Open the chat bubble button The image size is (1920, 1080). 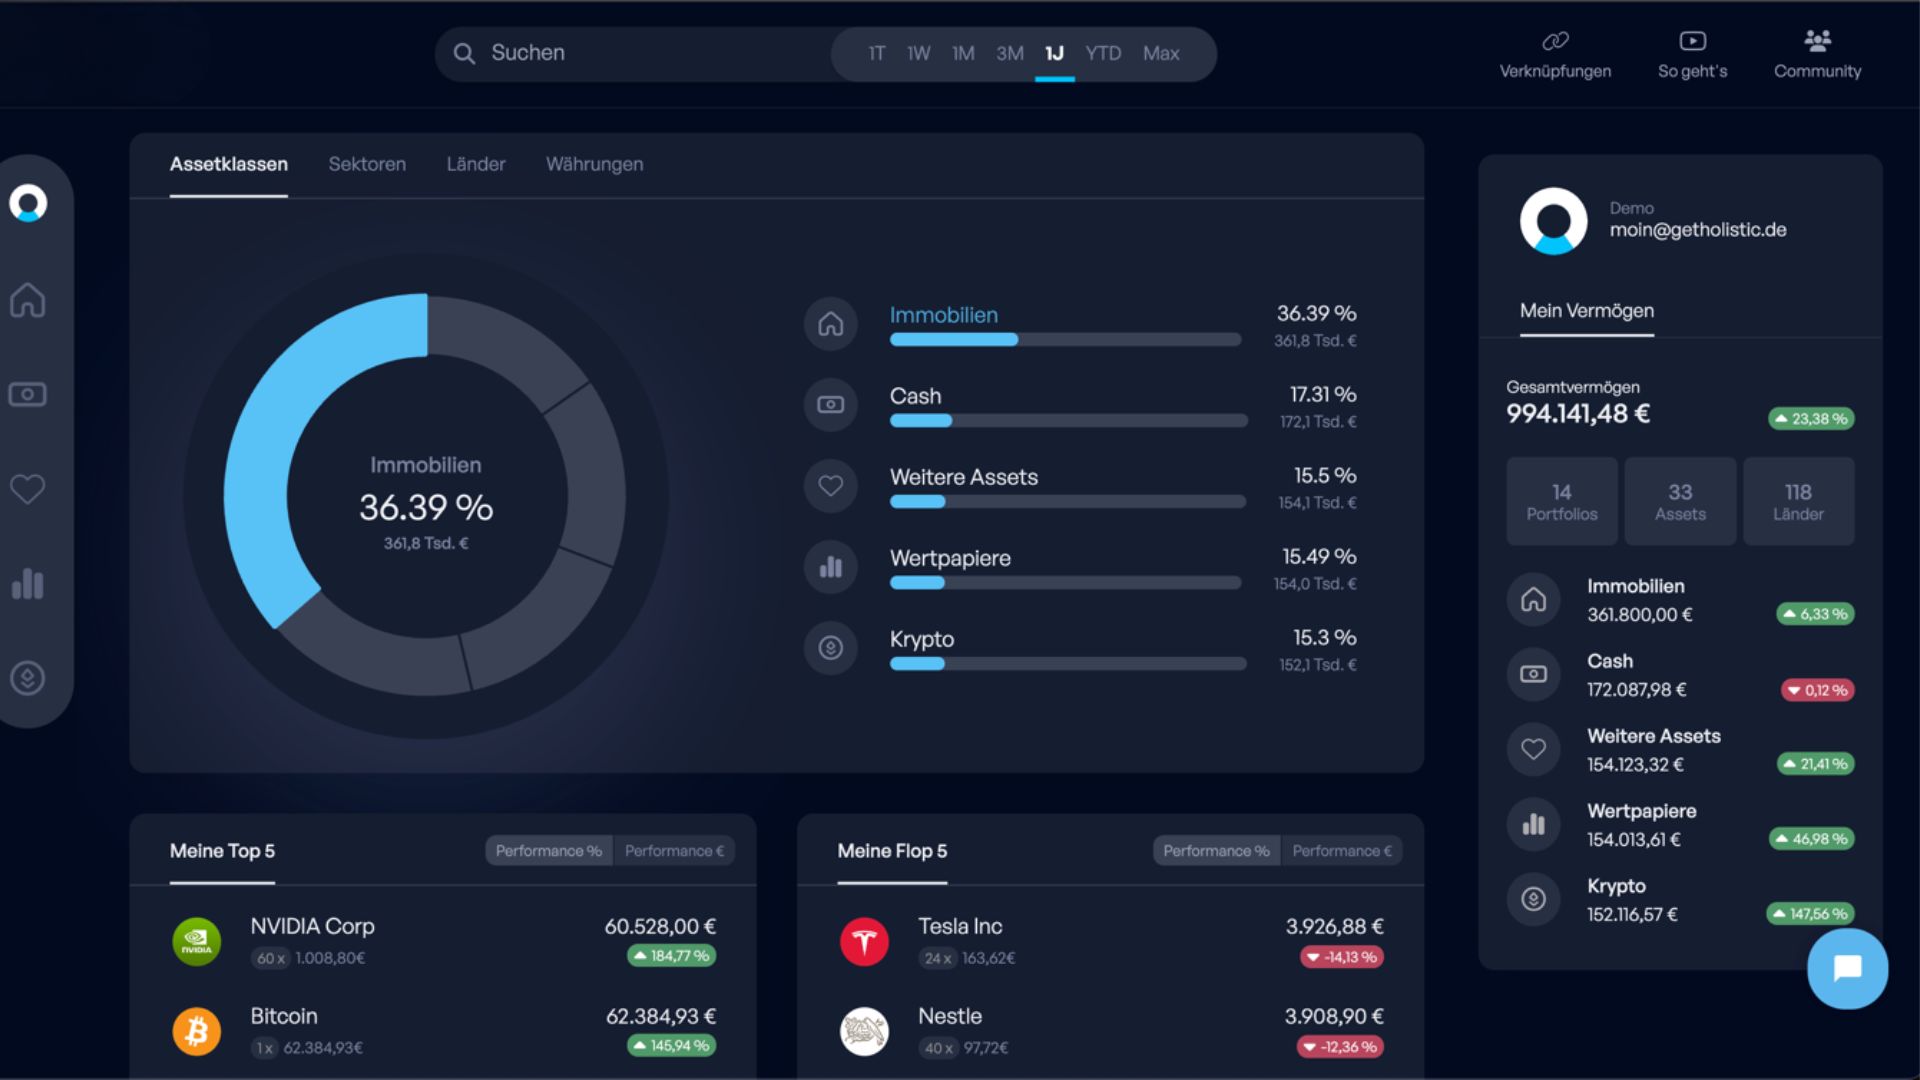coord(1847,968)
